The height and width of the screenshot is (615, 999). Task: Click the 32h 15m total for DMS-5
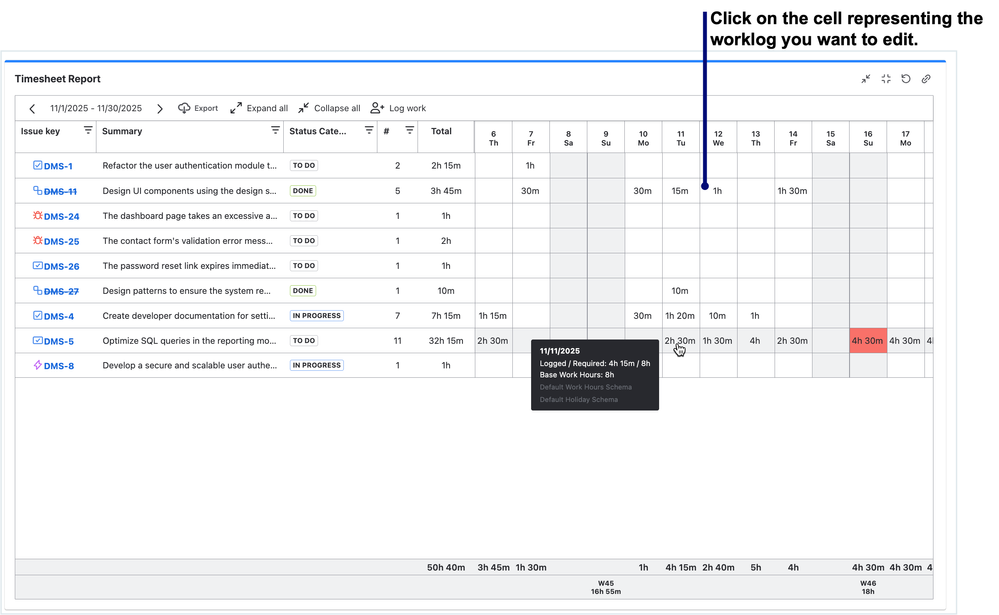pos(446,341)
